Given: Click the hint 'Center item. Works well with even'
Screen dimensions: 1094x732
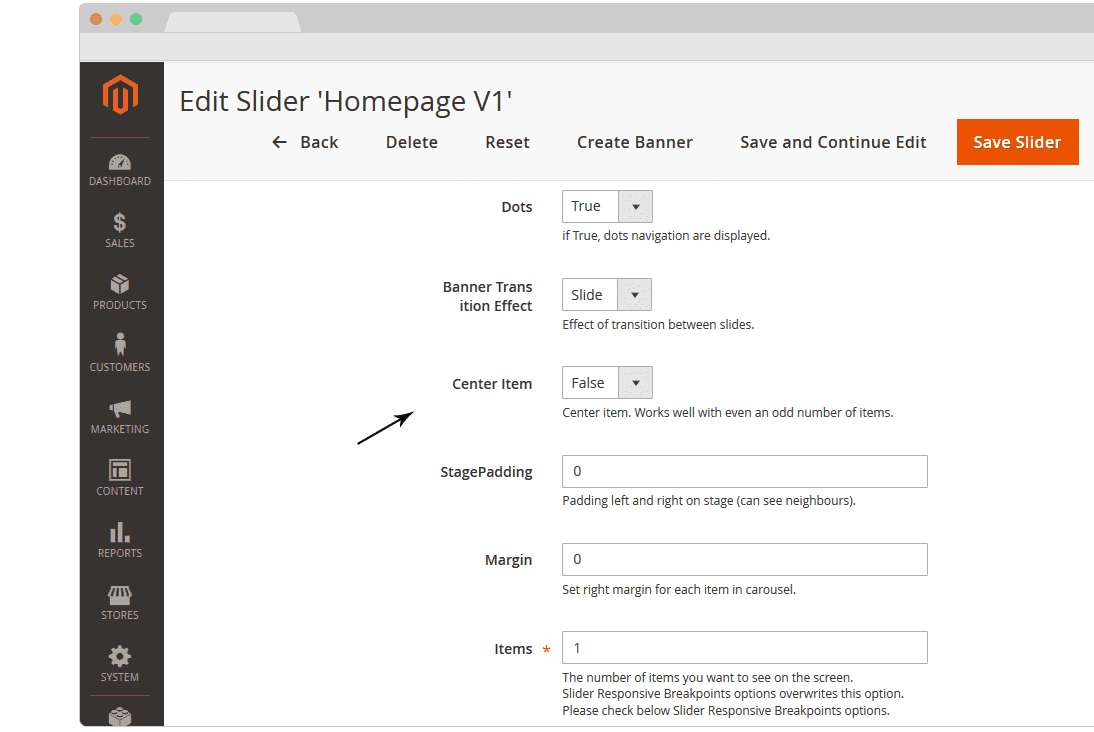Looking at the screenshot, I should pyautogui.click(x=727, y=412).
